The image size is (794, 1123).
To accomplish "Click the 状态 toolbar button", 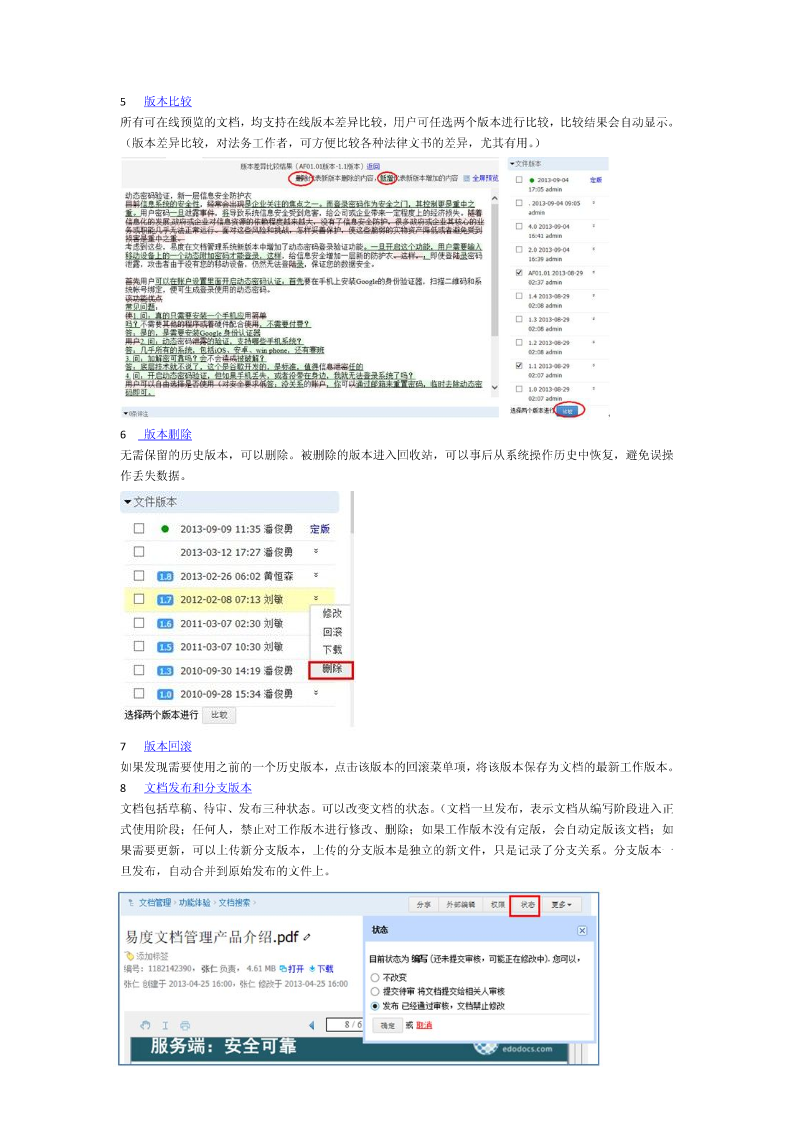I will pos(527,905).
